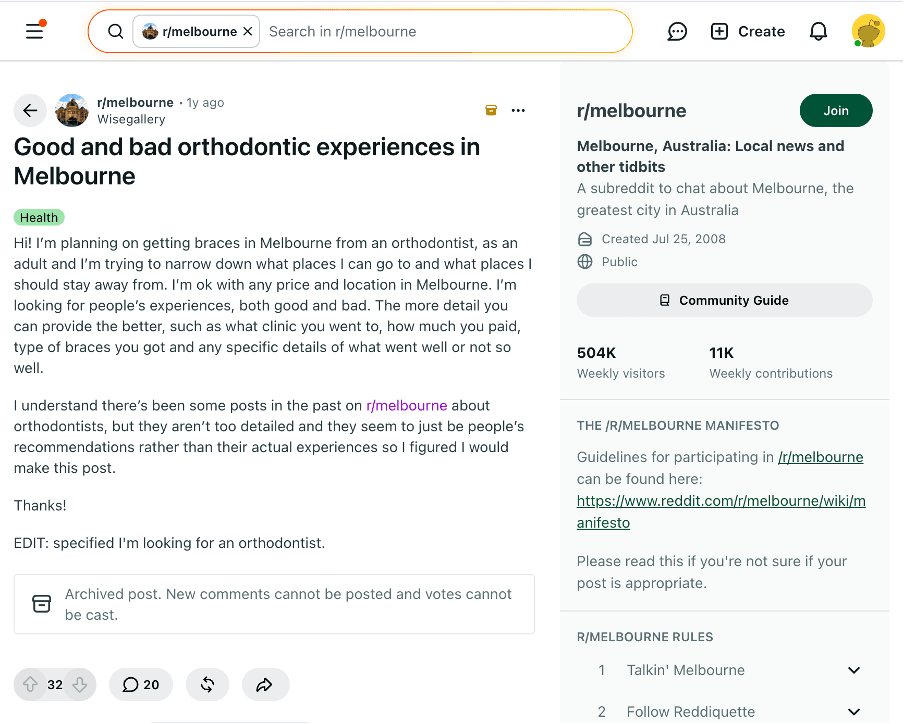Upvote the post
Viewport: 904px width, 724px height.
(x=30, y=684)
